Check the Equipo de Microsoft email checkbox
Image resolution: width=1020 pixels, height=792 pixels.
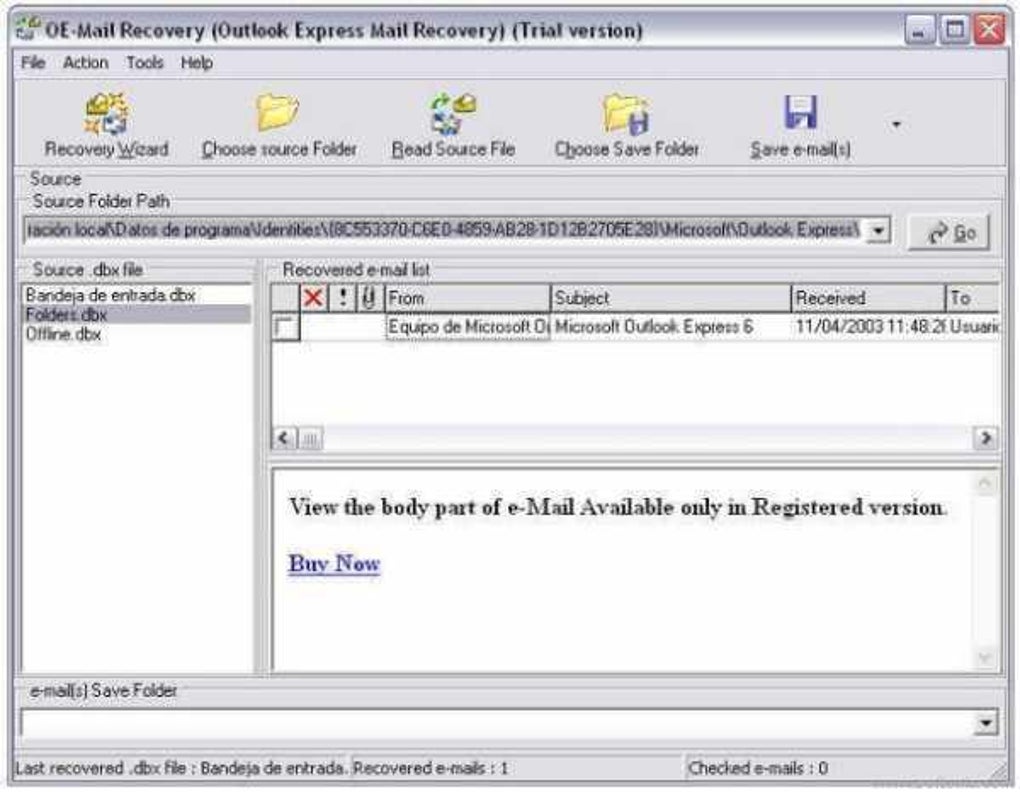point(286,327)
